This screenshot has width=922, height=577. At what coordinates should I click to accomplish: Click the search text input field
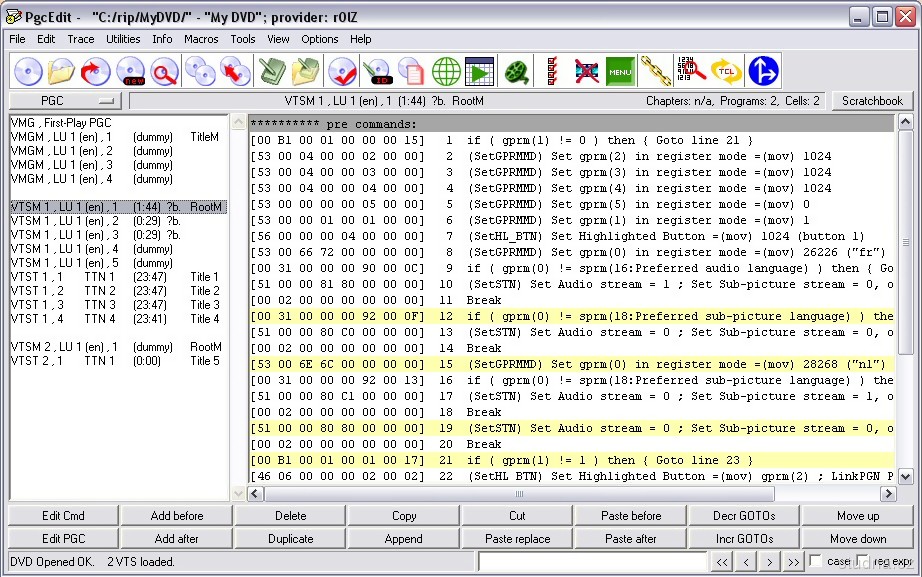pos(591,562)
